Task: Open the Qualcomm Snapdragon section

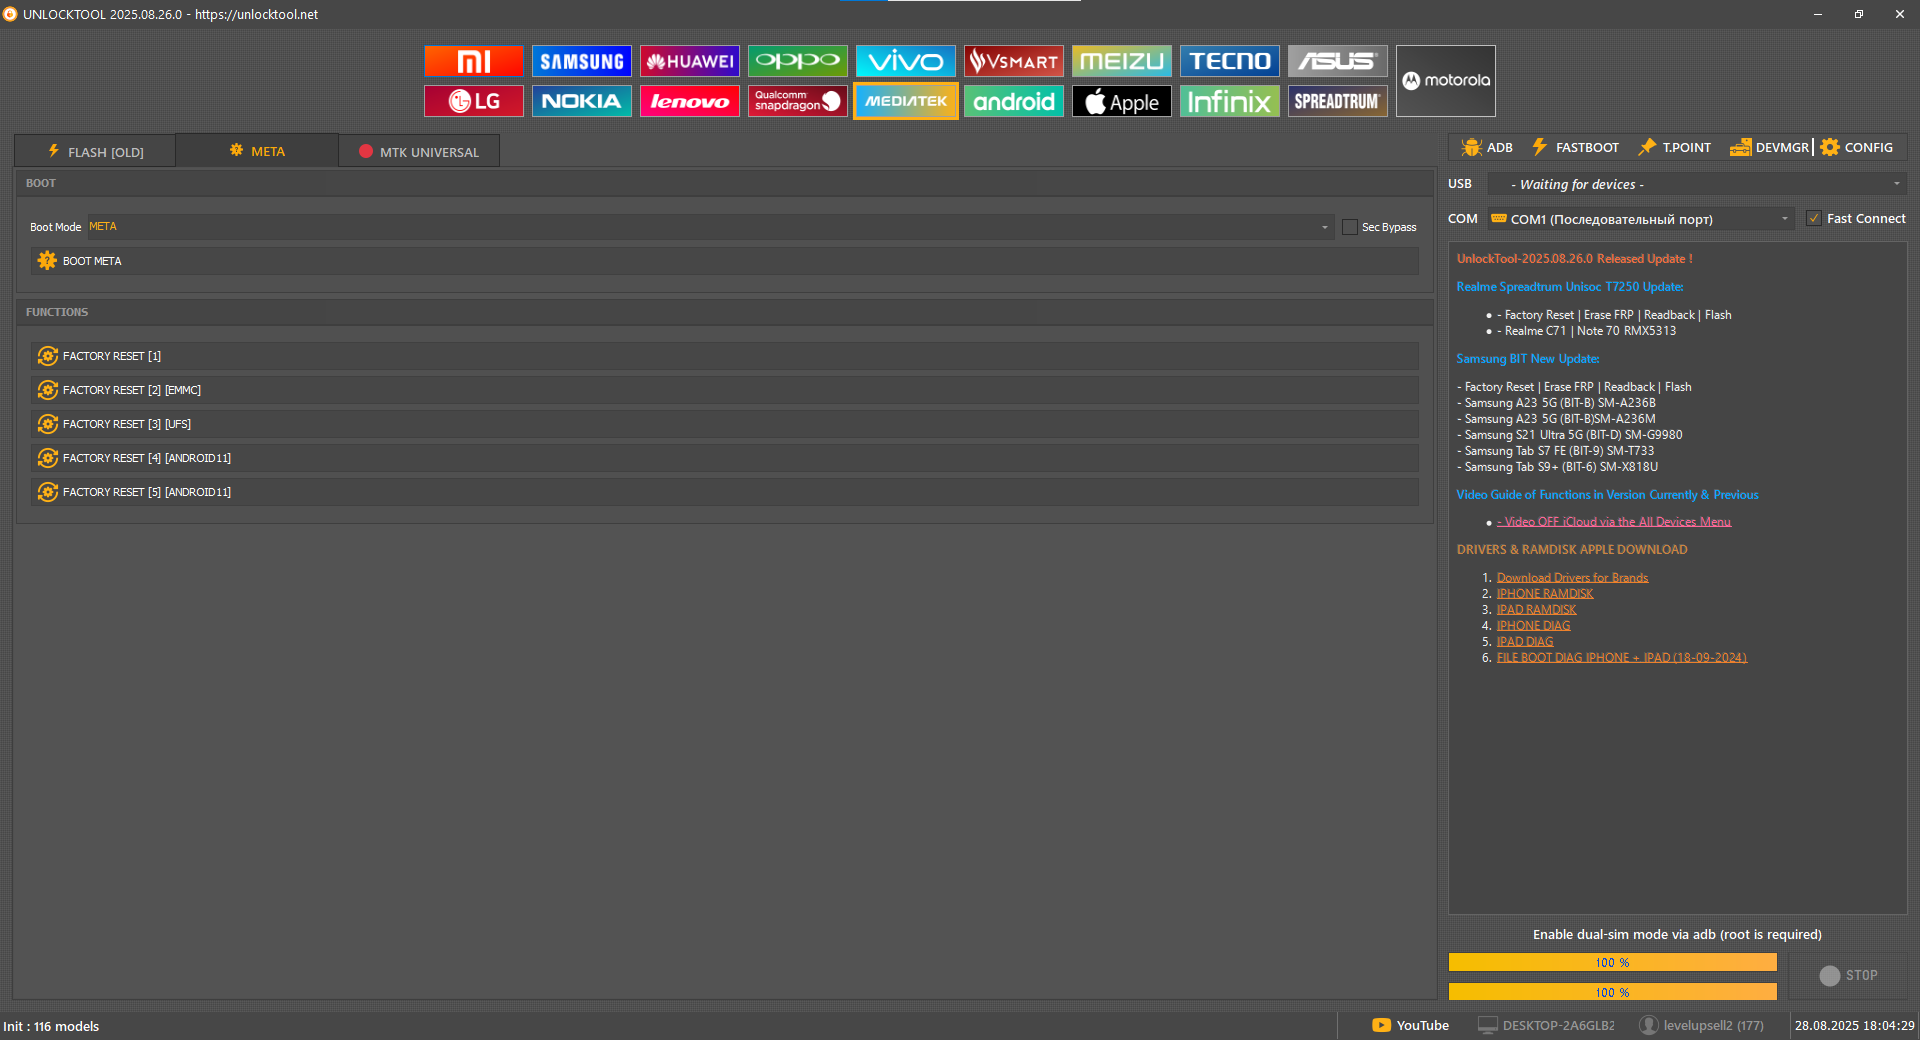Action: [x=797, y=101]
